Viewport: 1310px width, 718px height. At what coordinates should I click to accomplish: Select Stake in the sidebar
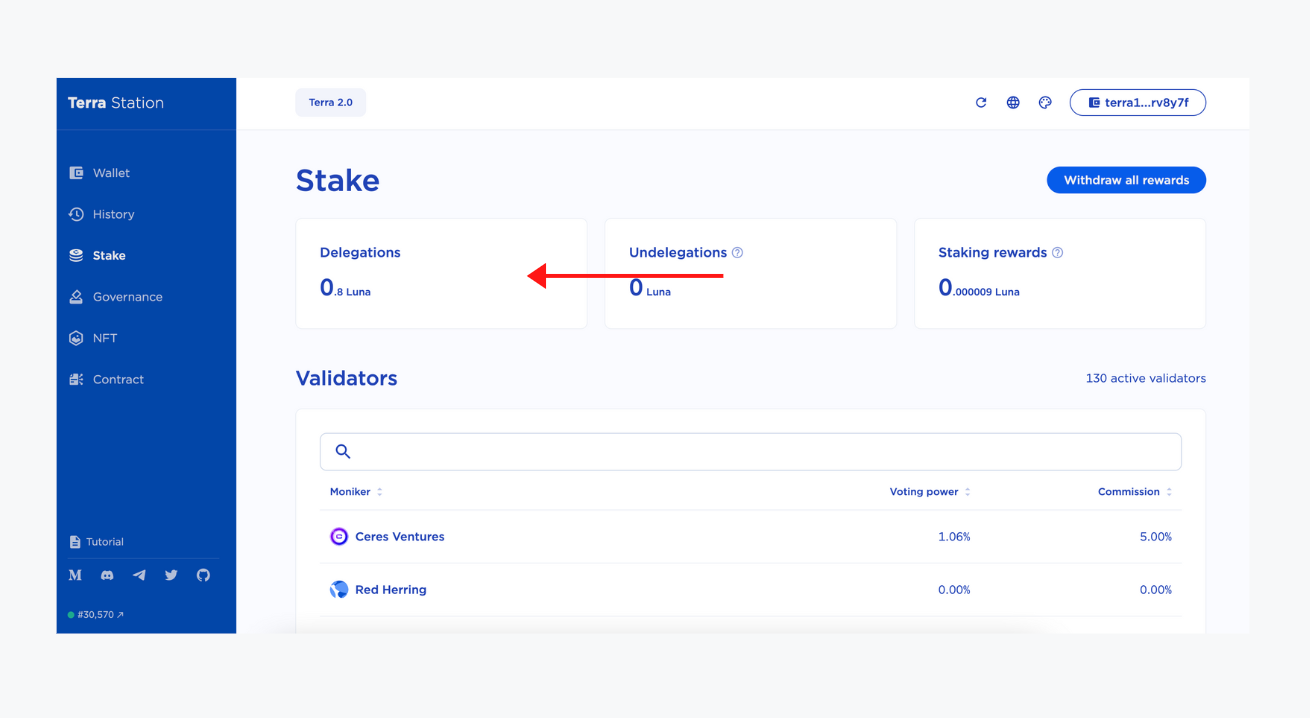(x=98, y=255)
